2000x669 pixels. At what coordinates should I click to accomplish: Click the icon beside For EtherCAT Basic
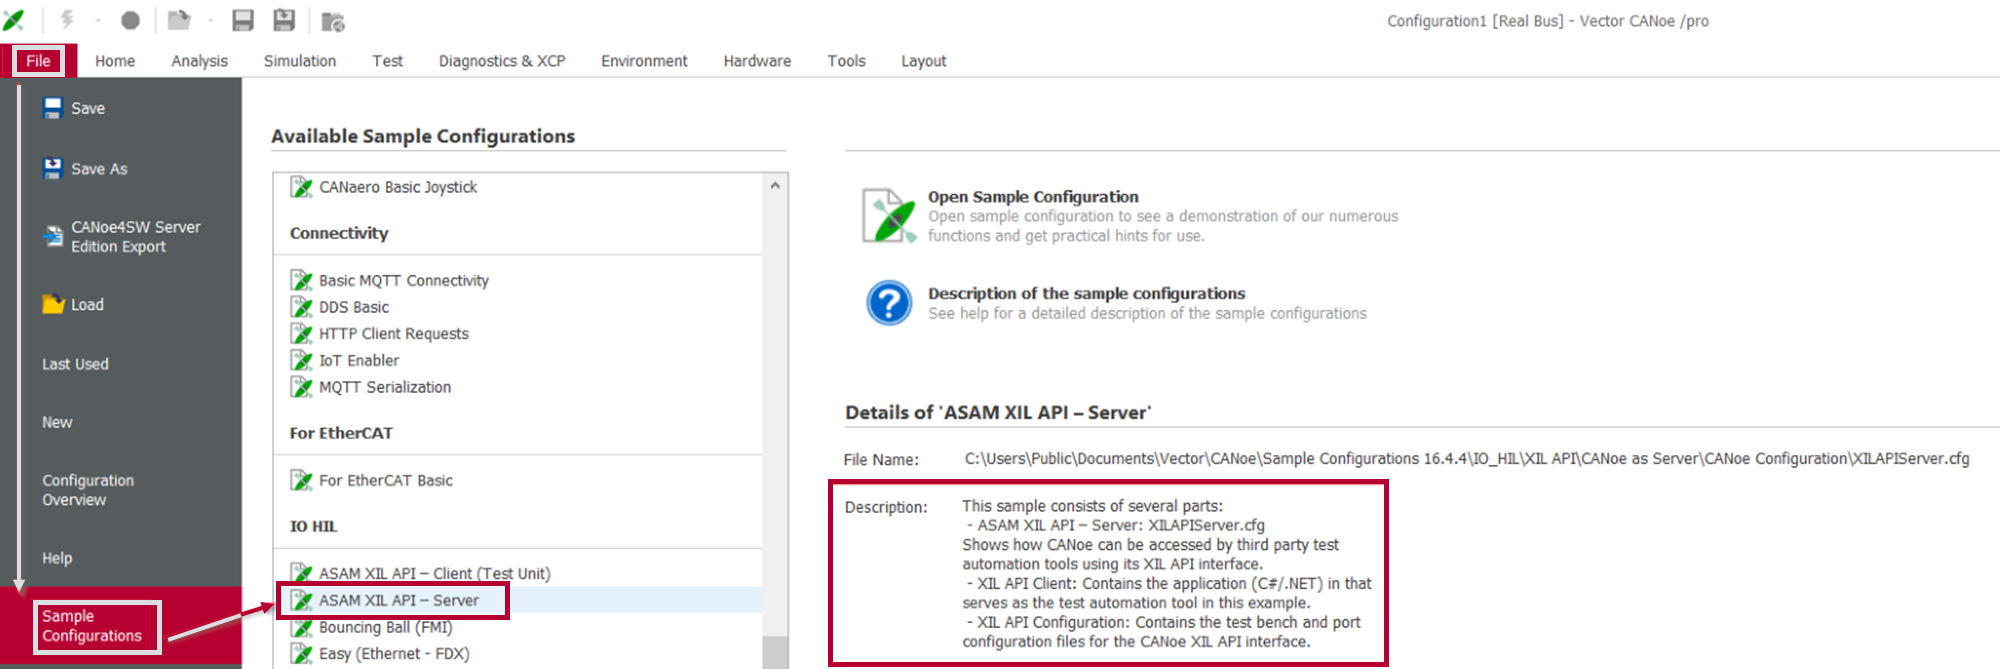[x=302, y=480]
